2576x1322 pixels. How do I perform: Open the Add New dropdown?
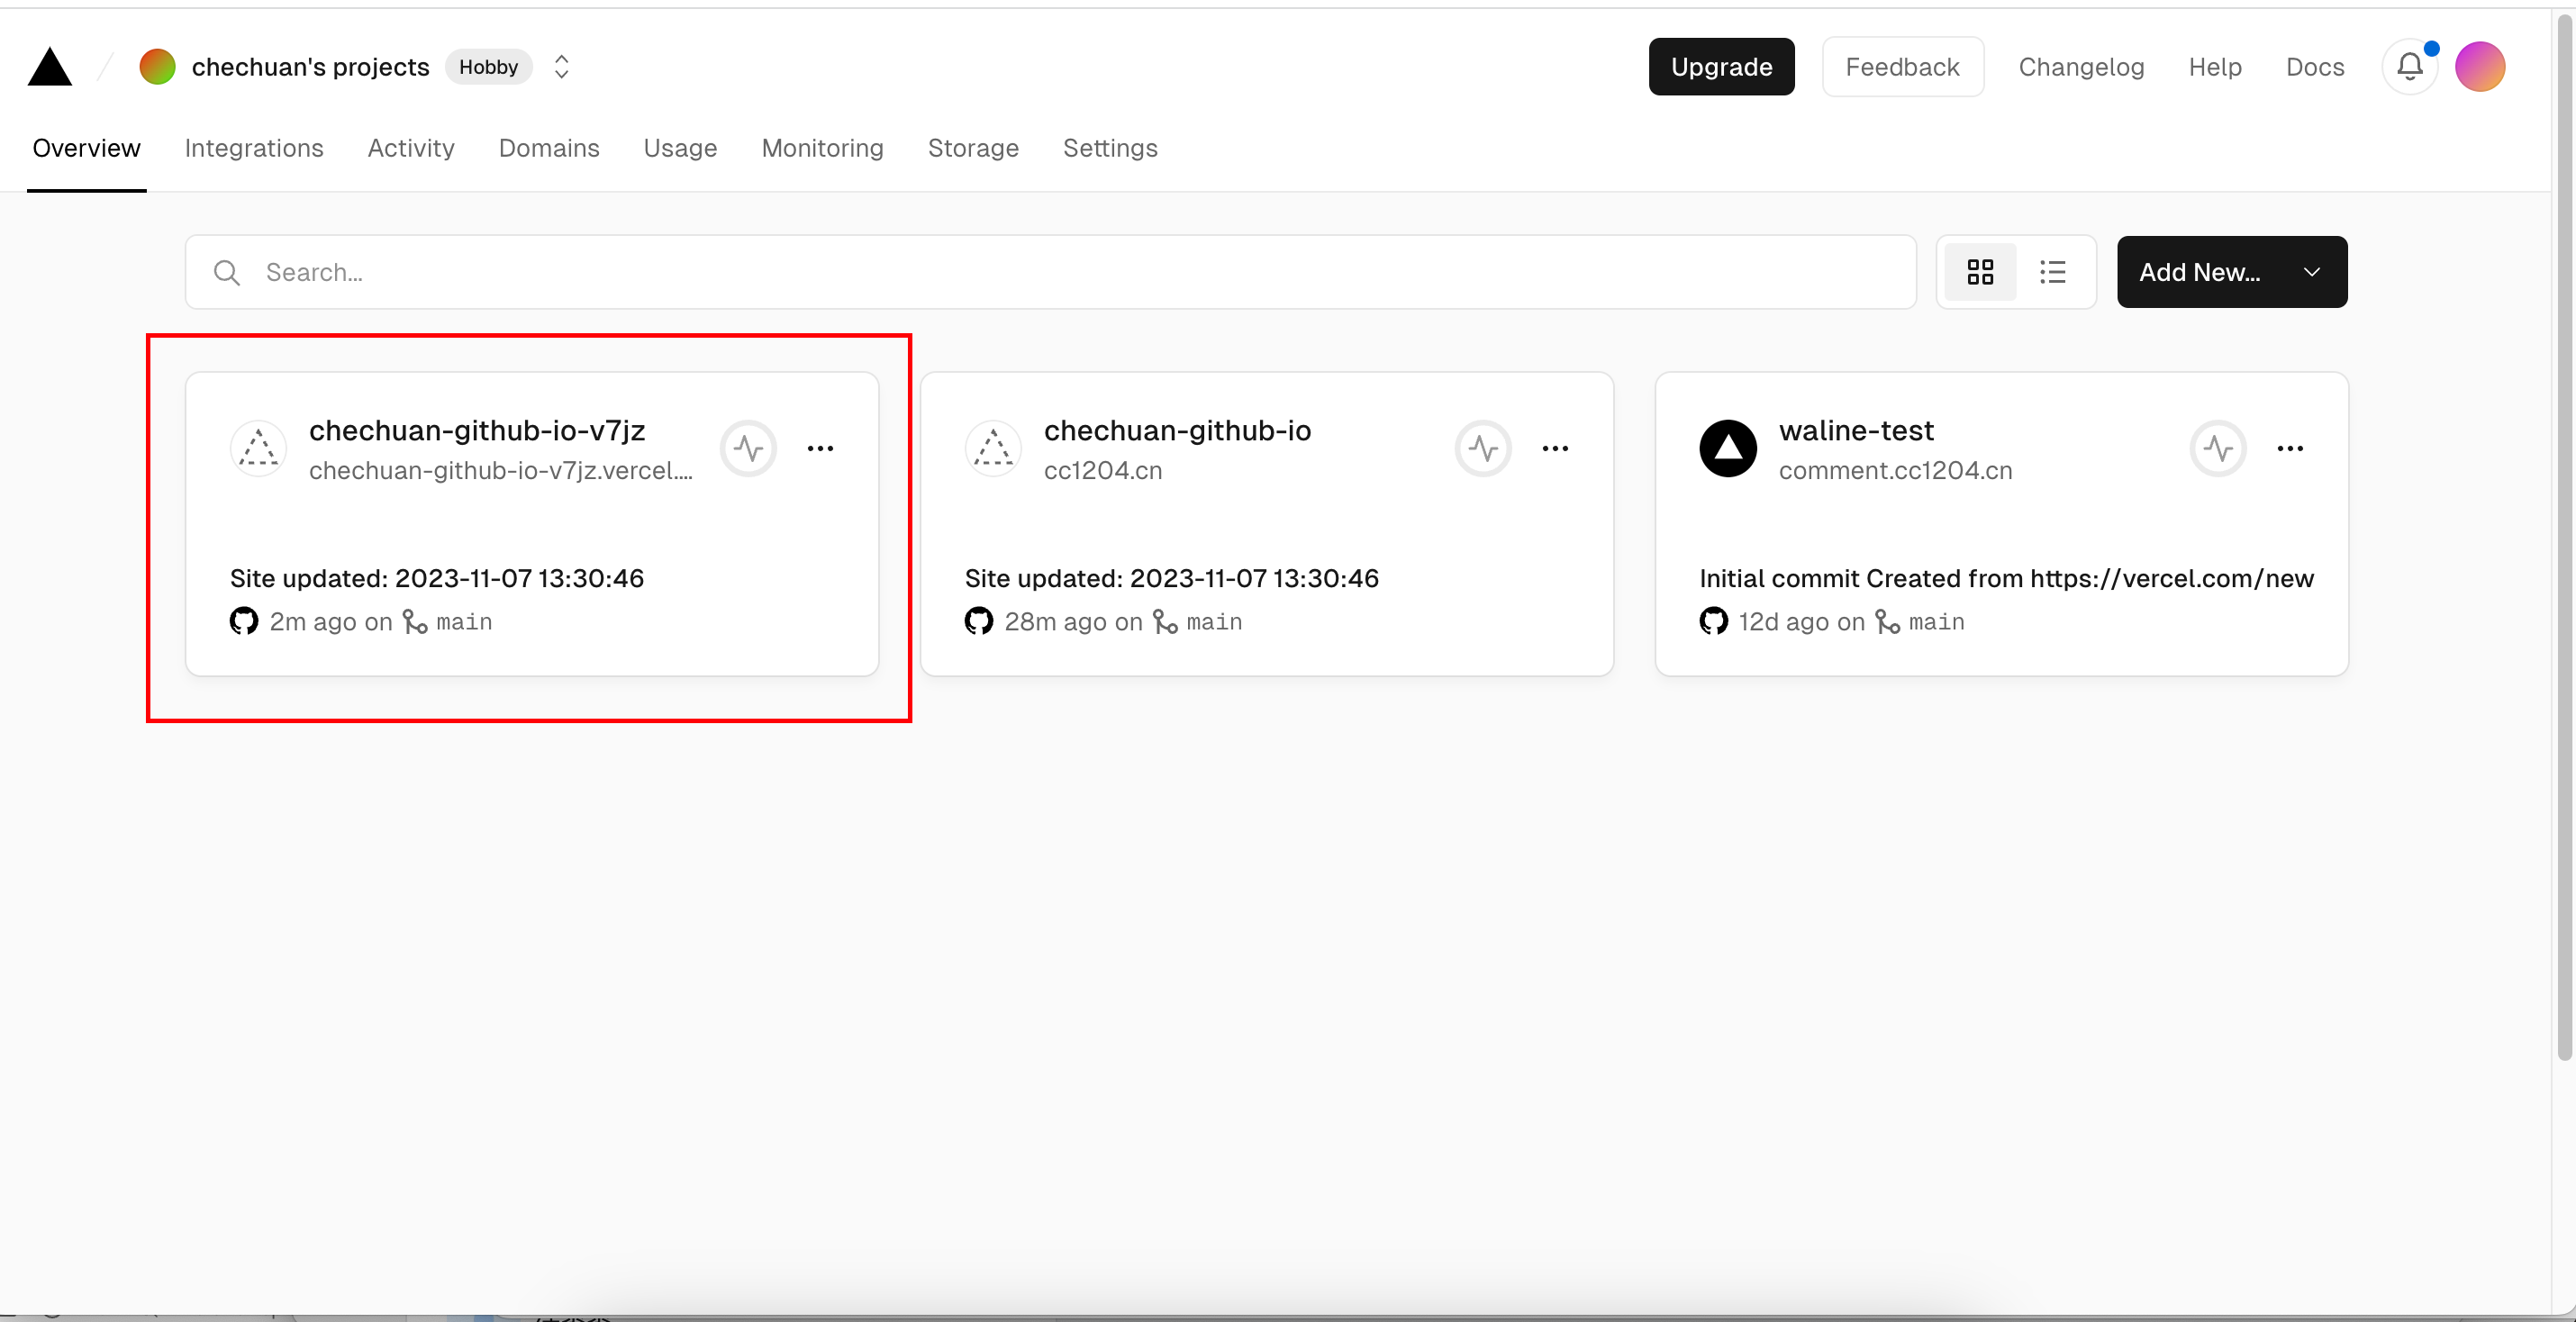(x=2232, y=272)
